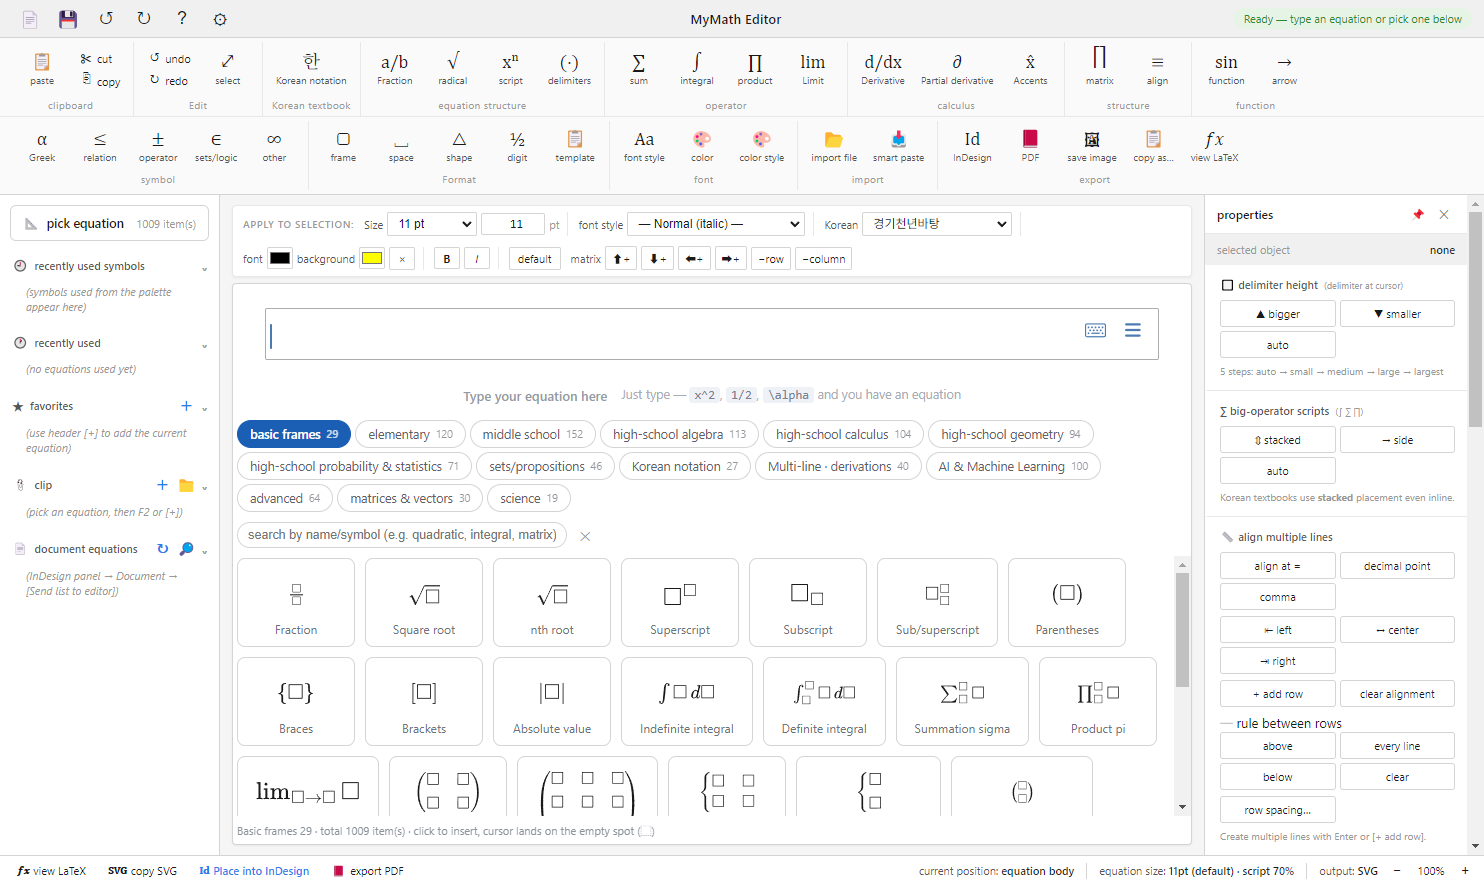Select the integral operator tool
Screen dimensions: 1484x885
[x=697, y=68]
